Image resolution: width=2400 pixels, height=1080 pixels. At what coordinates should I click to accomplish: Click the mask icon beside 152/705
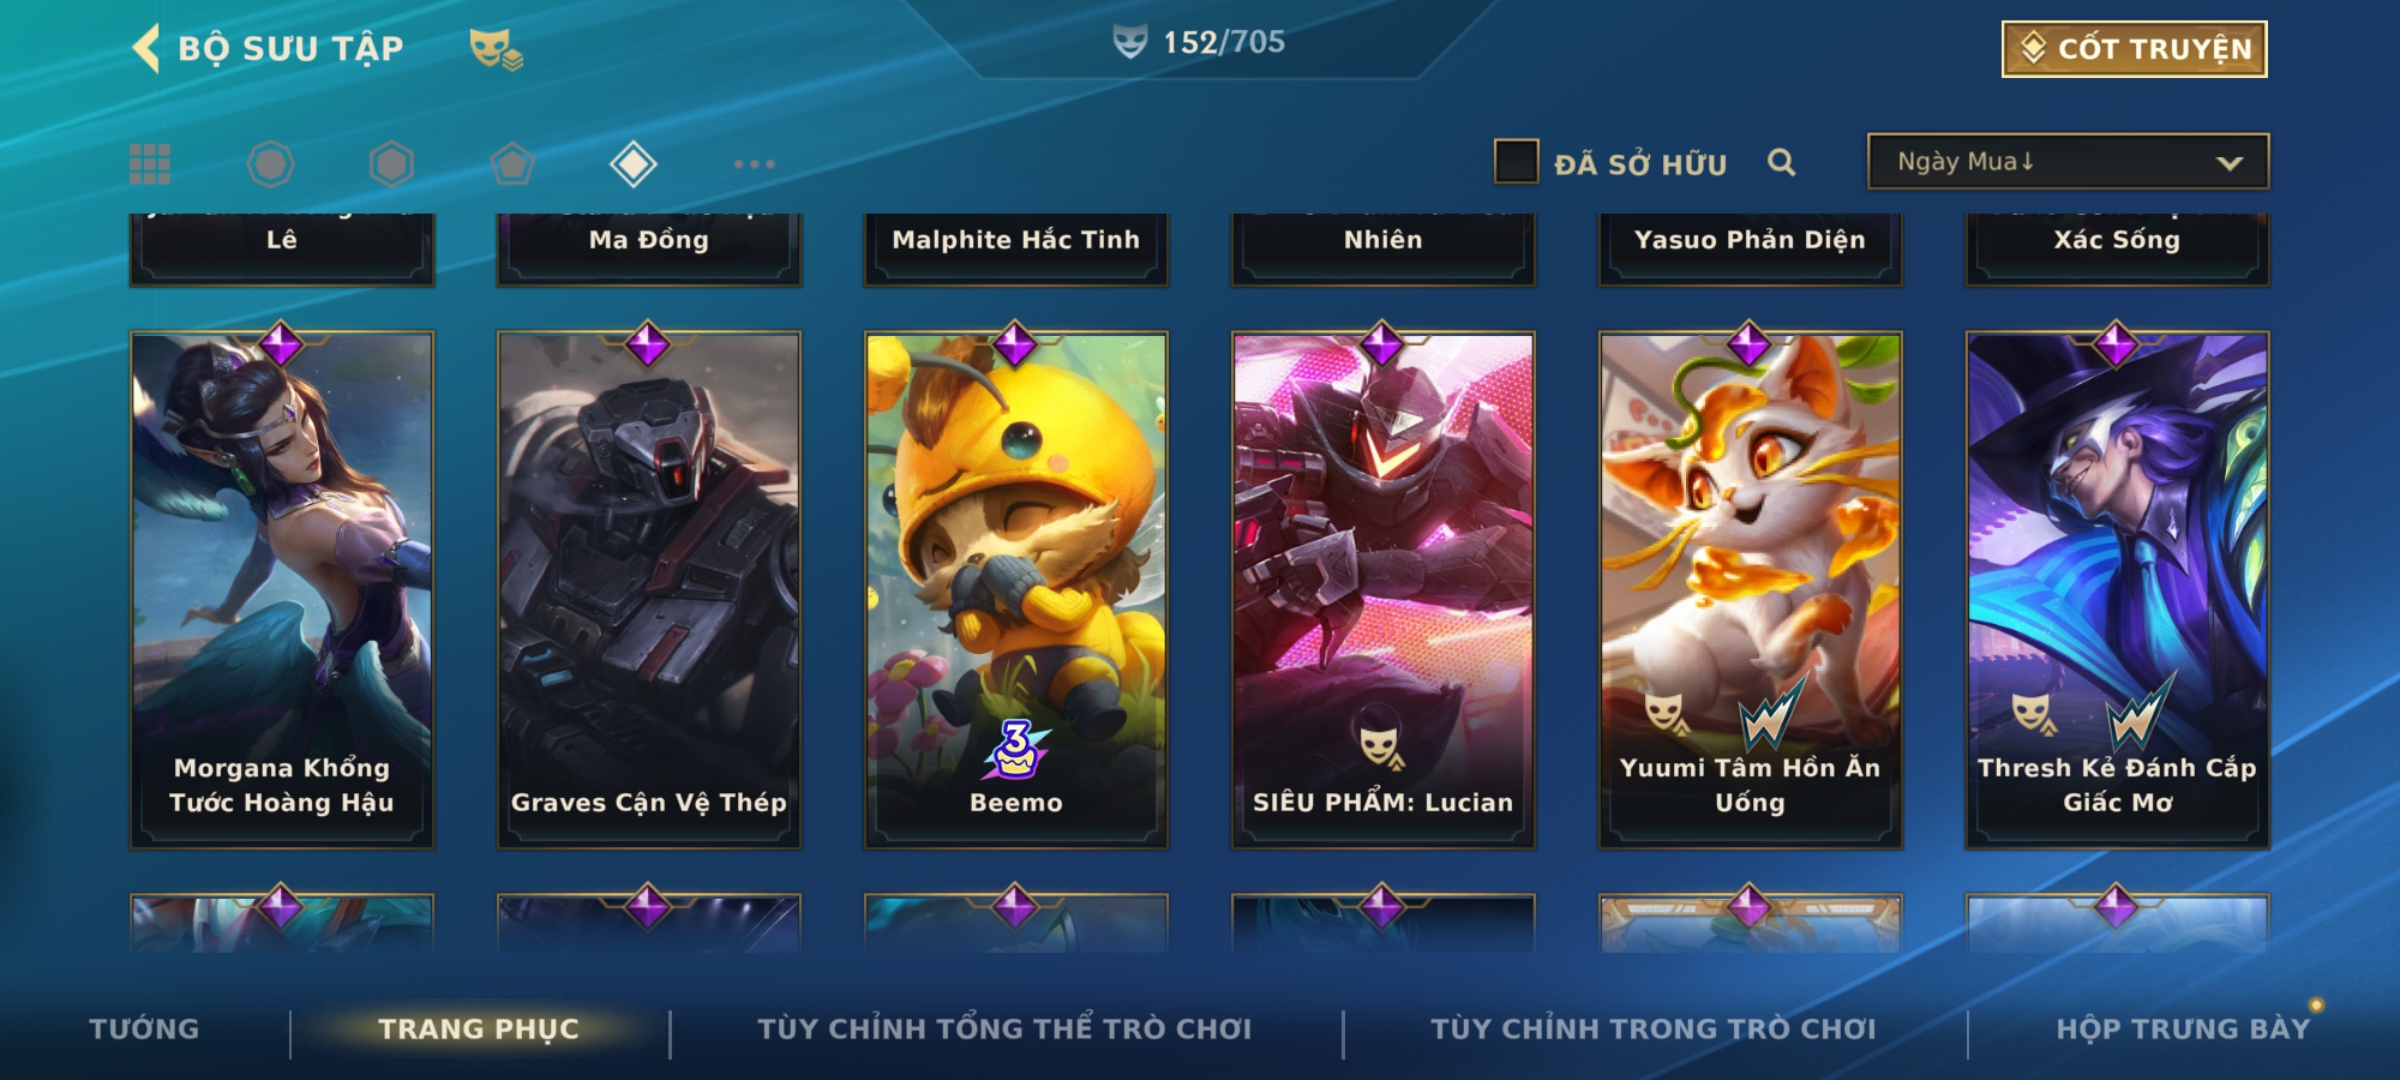point(1130,42)
